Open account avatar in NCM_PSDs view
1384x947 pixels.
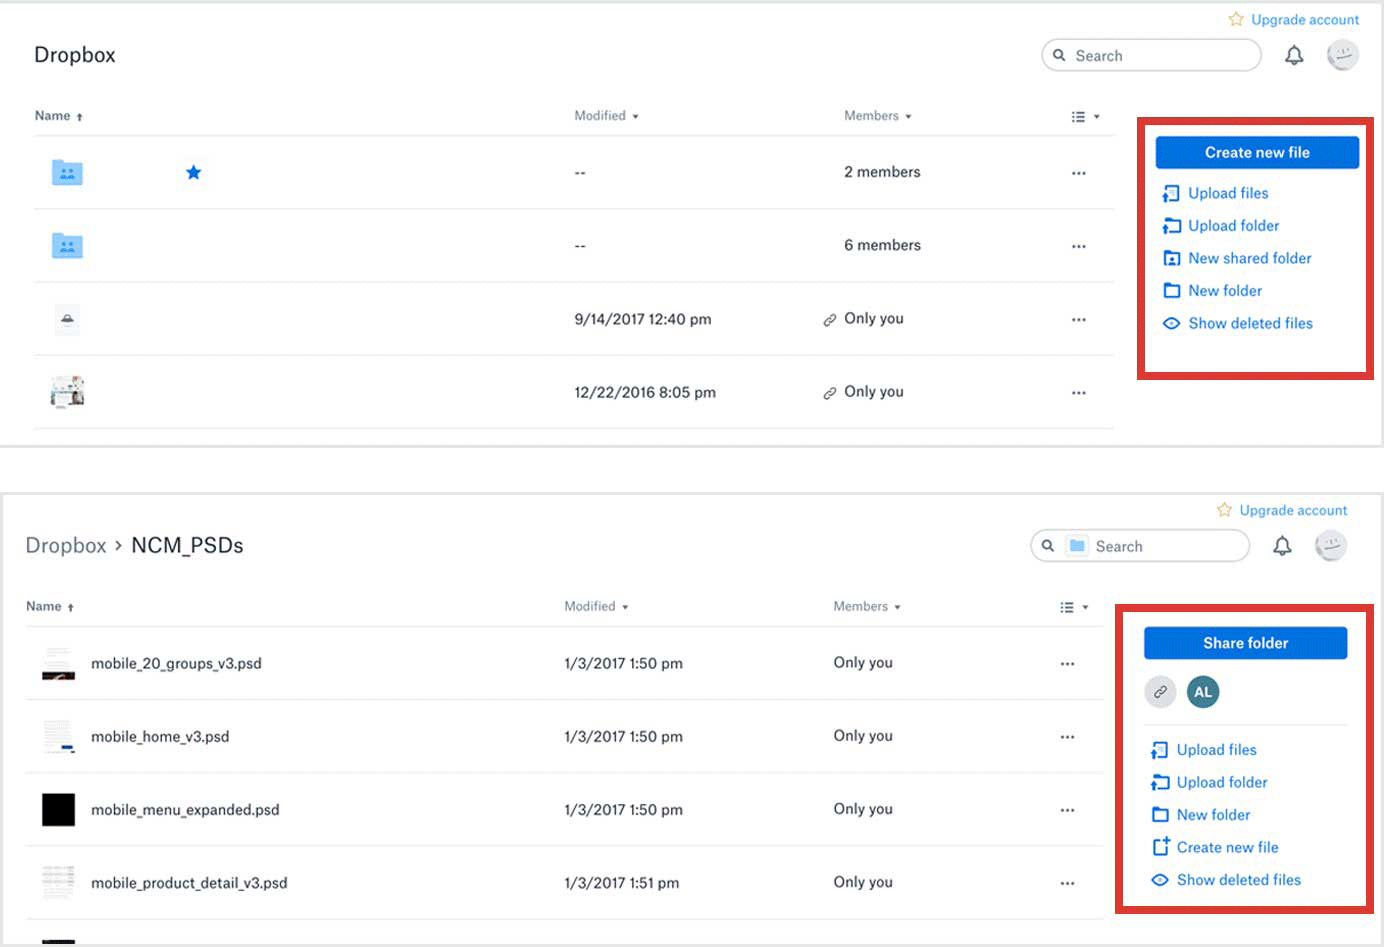1330,545
